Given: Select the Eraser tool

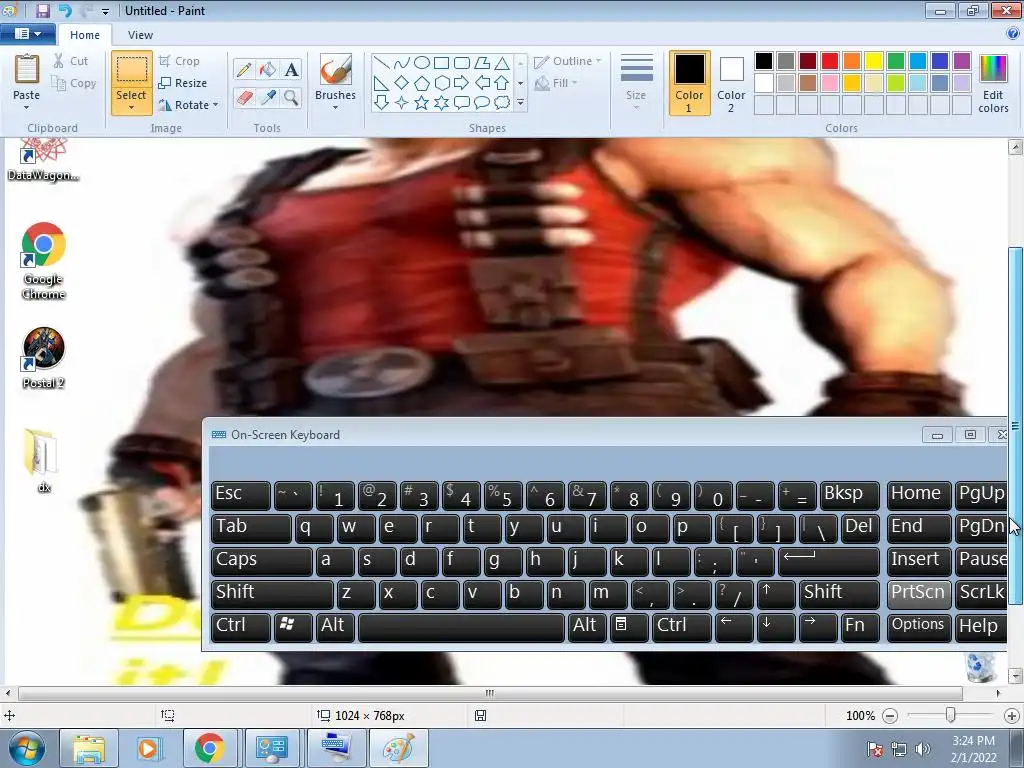Looking at the screenshot, I should coord(244,98).
